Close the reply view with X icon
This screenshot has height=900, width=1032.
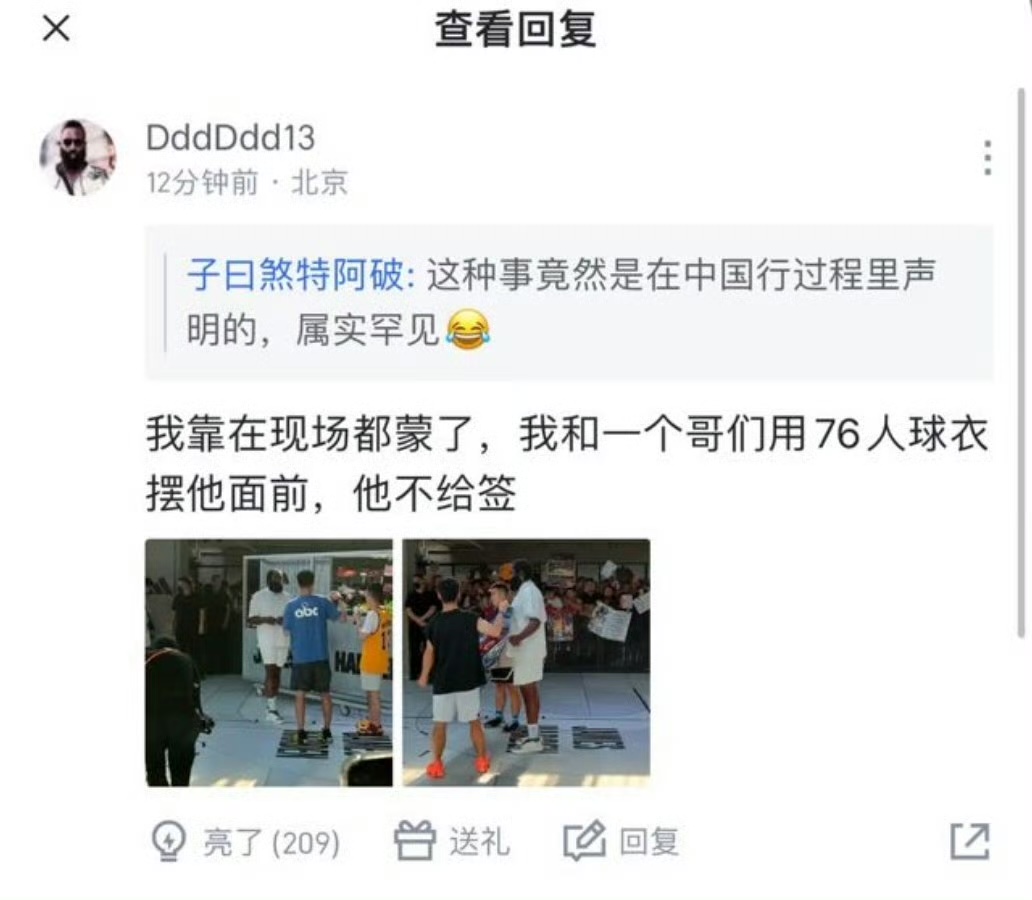[x=57, y=28]
